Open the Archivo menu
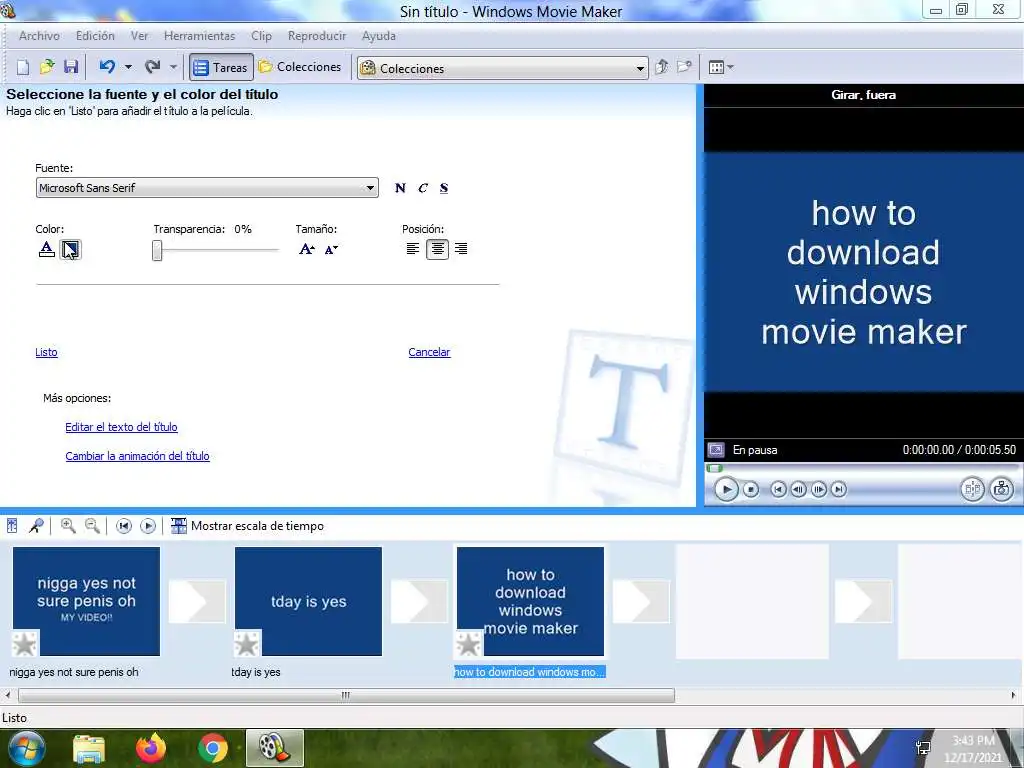Screen dimensions: 1024x768 click(39, 36)
